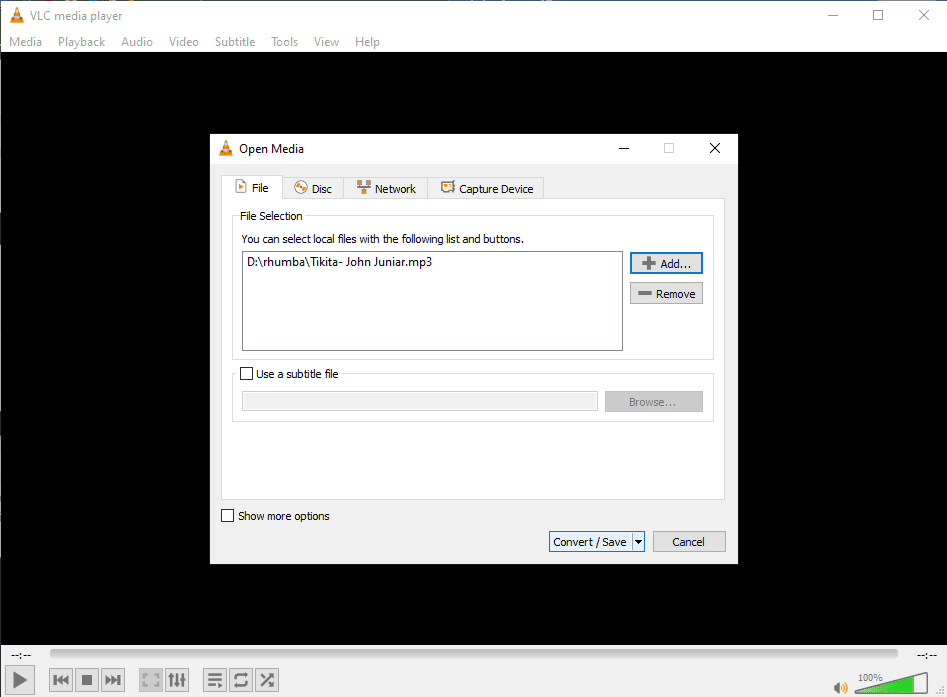Click the disabled subtitle Browse... button
The image size is (947, 697).
tap(653, 402)
